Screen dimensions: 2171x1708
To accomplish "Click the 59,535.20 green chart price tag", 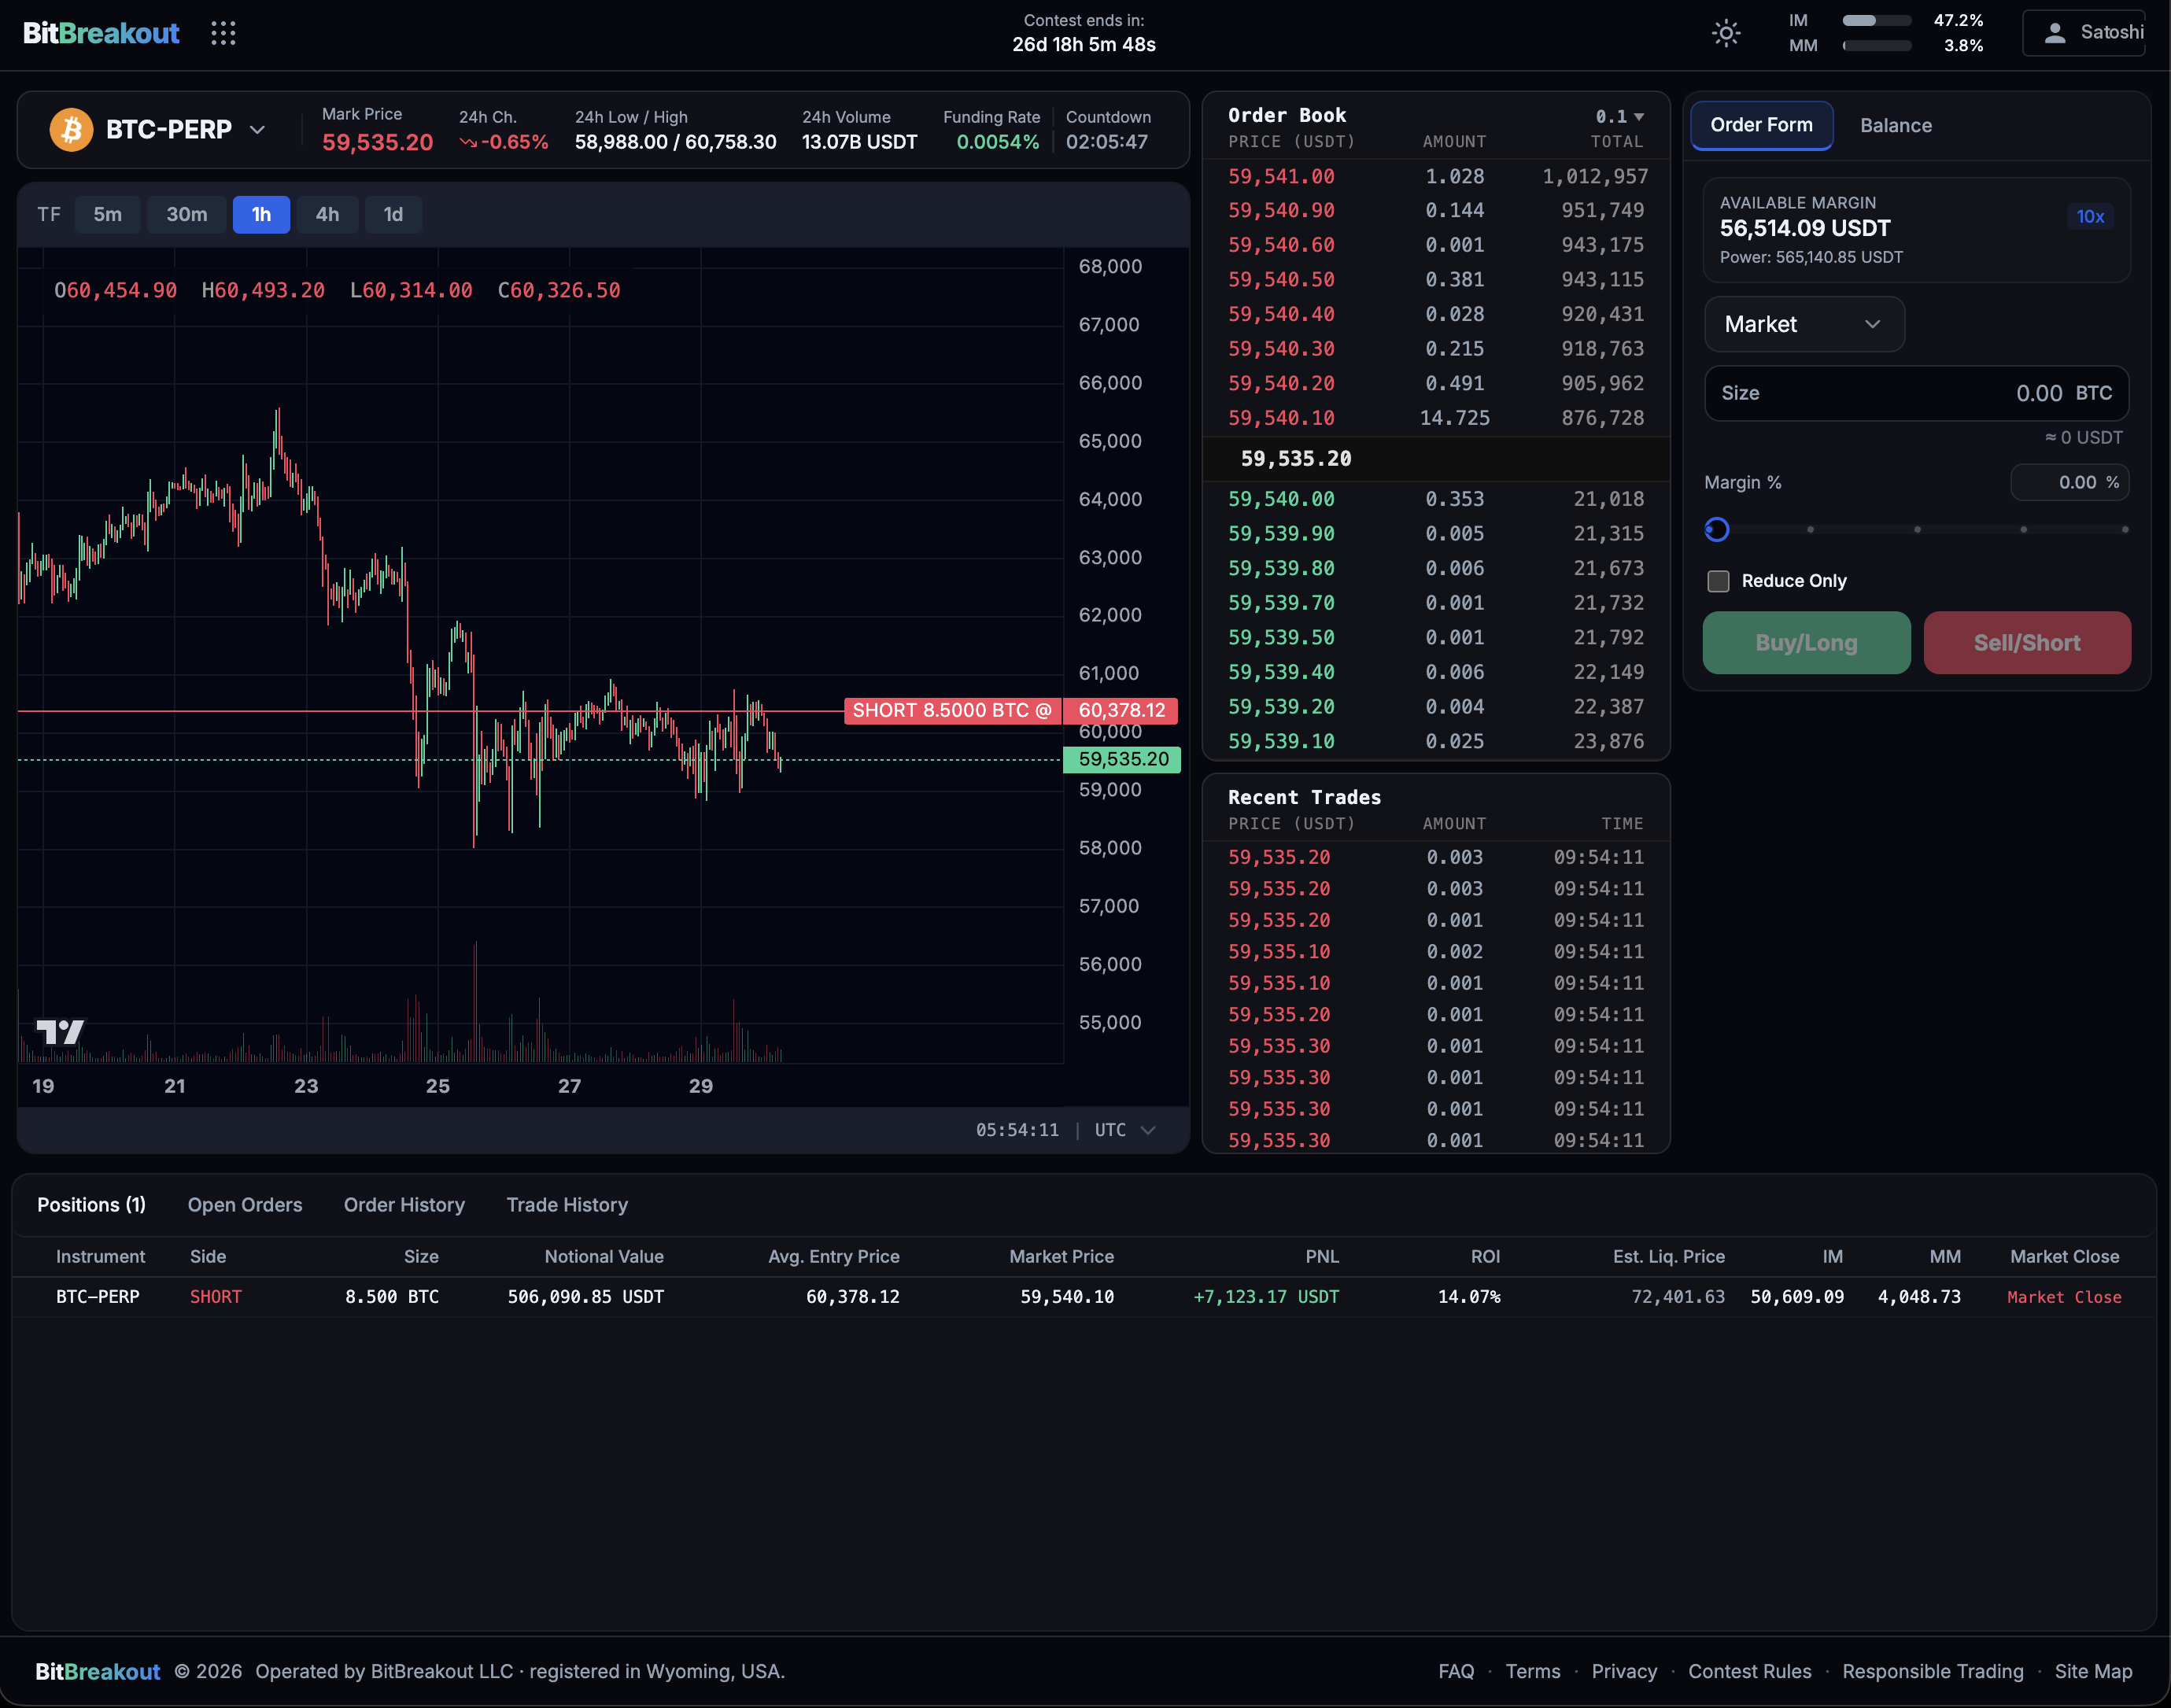I will click(x=1122, y=759).
